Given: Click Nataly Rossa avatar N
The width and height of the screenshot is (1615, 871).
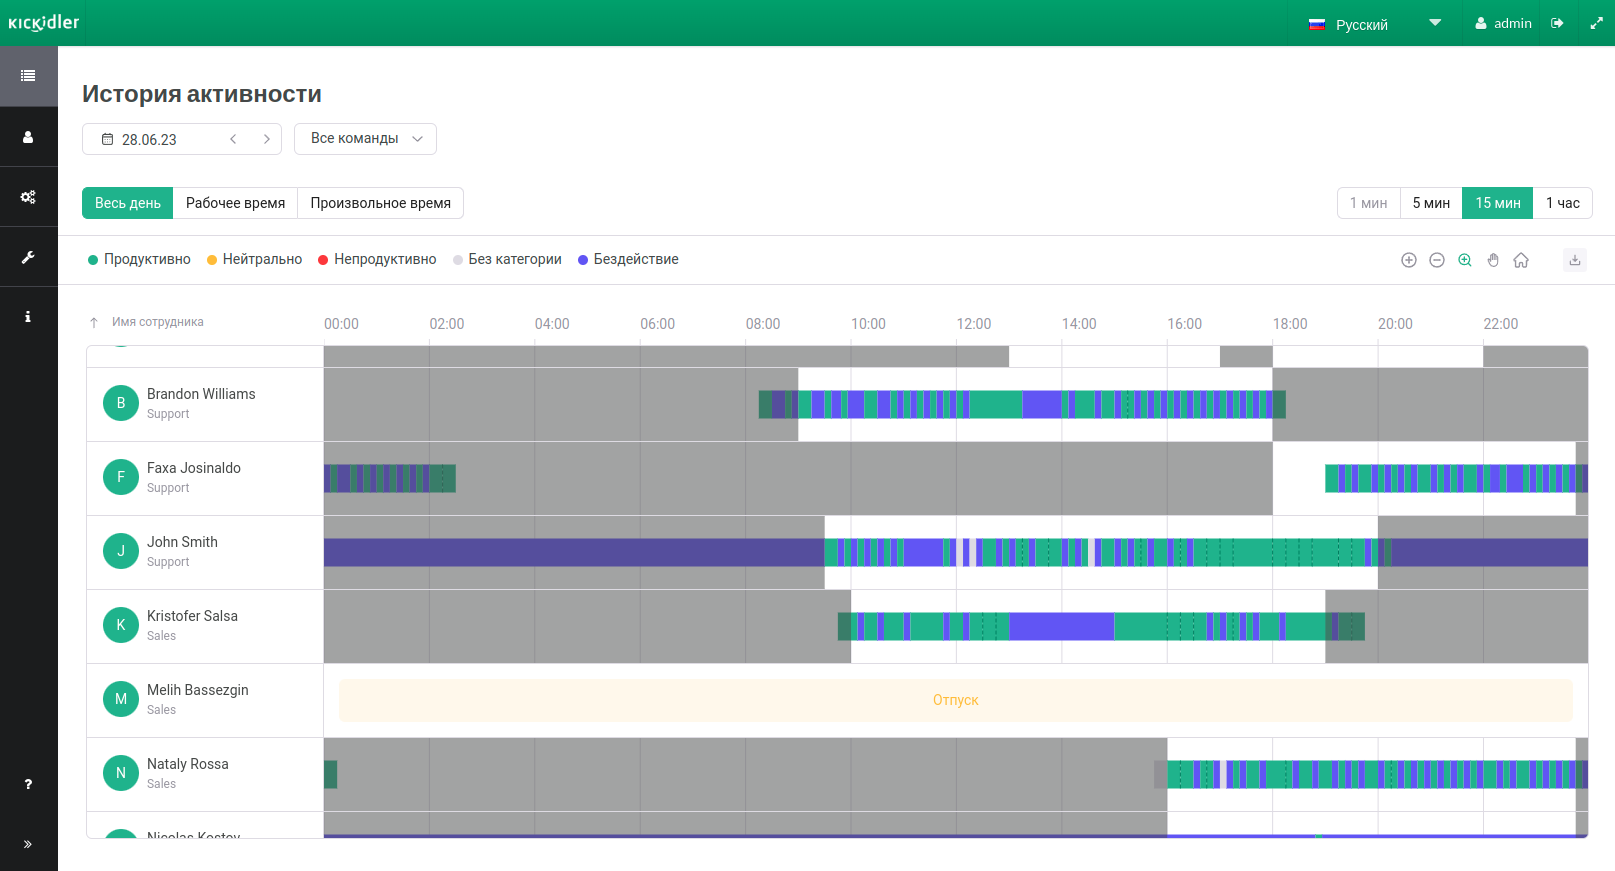Looking at the screenshot, I should [x=121, y=773].
